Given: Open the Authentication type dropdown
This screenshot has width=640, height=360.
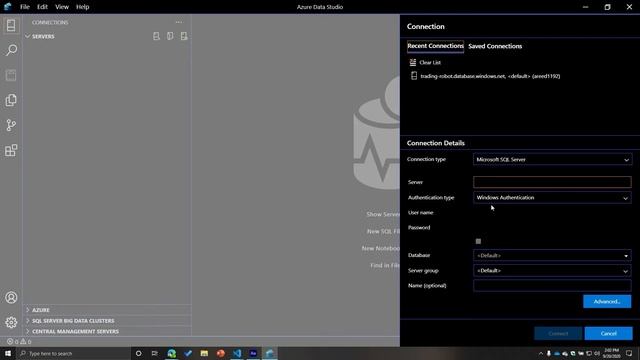Looking at the screenshot, I should 552,198.
